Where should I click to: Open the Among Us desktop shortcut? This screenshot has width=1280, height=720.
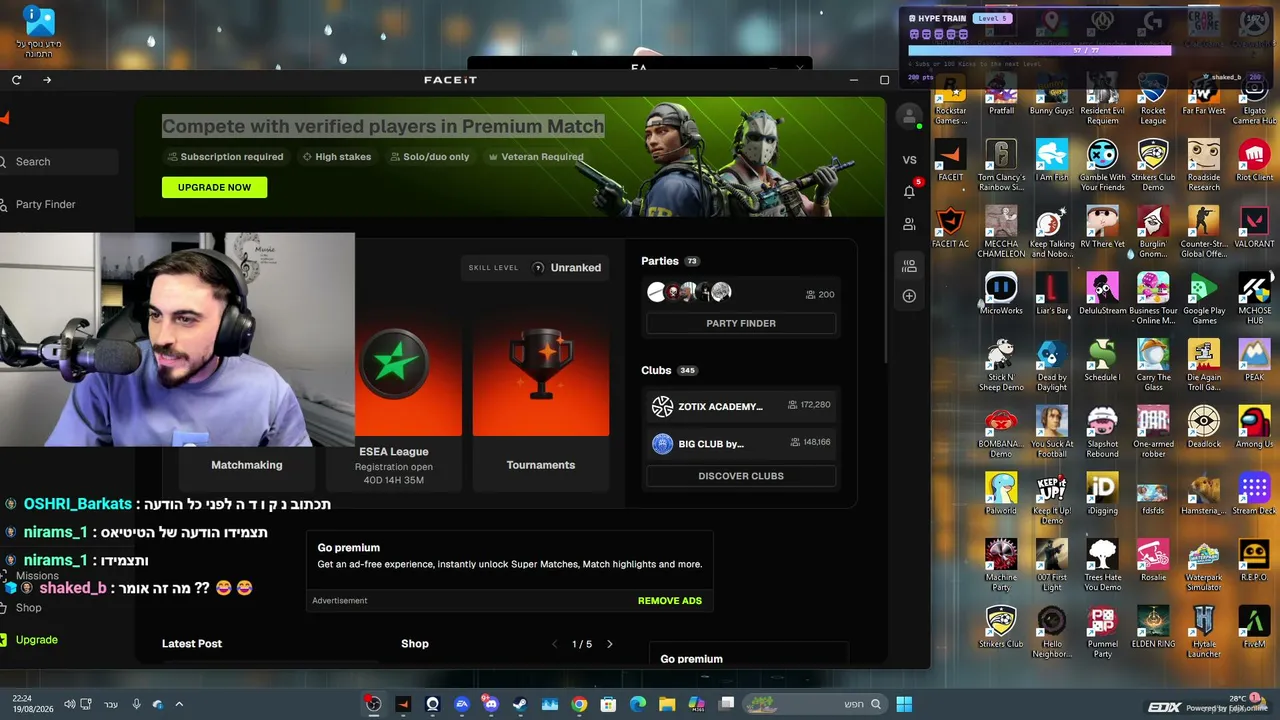[1254, 427]
